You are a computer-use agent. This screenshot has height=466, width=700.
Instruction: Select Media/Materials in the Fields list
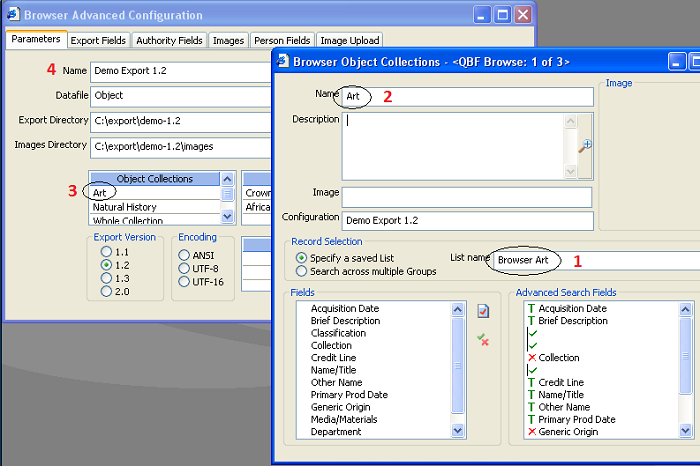(344, 420)
